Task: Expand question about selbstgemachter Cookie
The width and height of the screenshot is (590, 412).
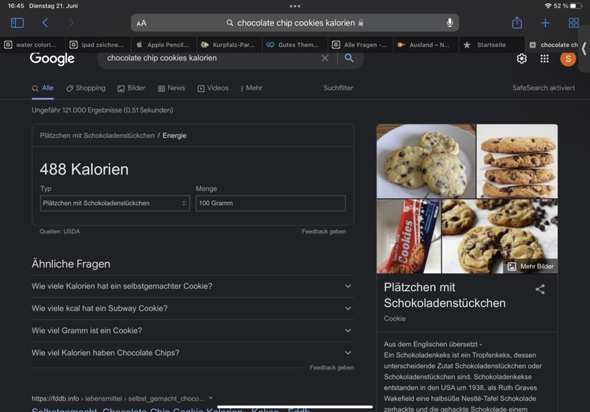Action: pos(193,286)
